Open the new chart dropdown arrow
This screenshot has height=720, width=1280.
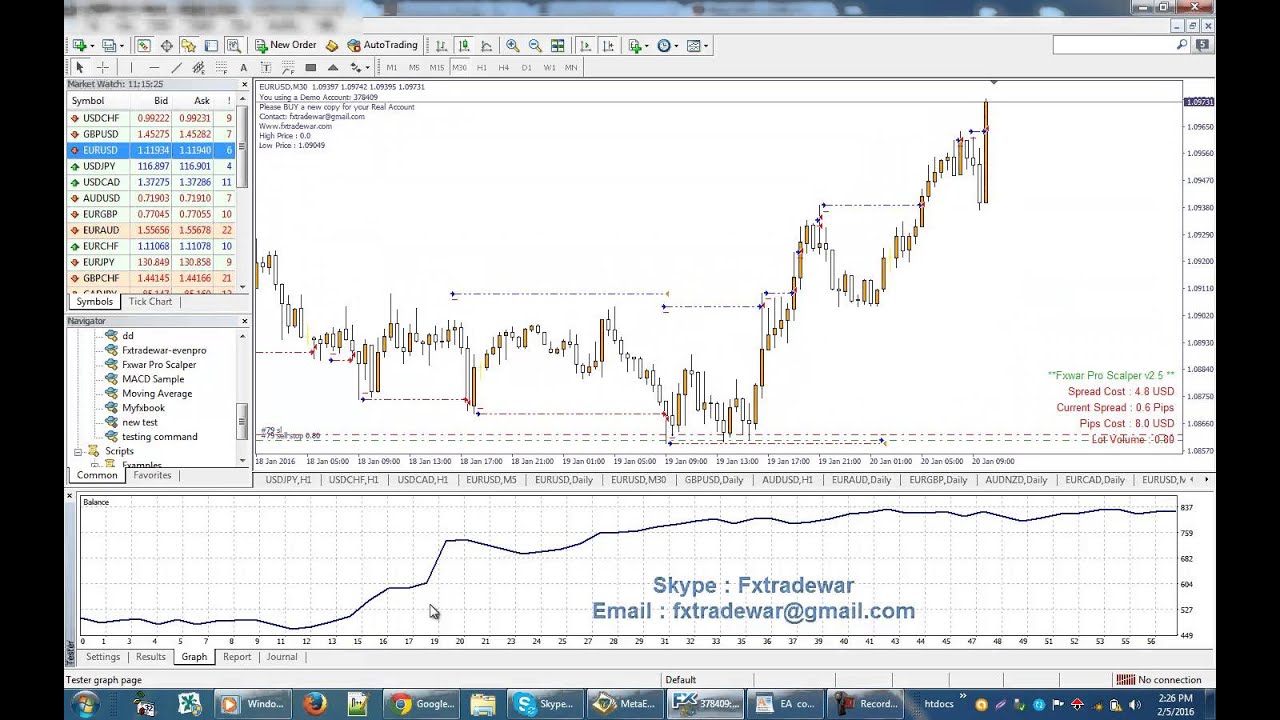(92, 45)
